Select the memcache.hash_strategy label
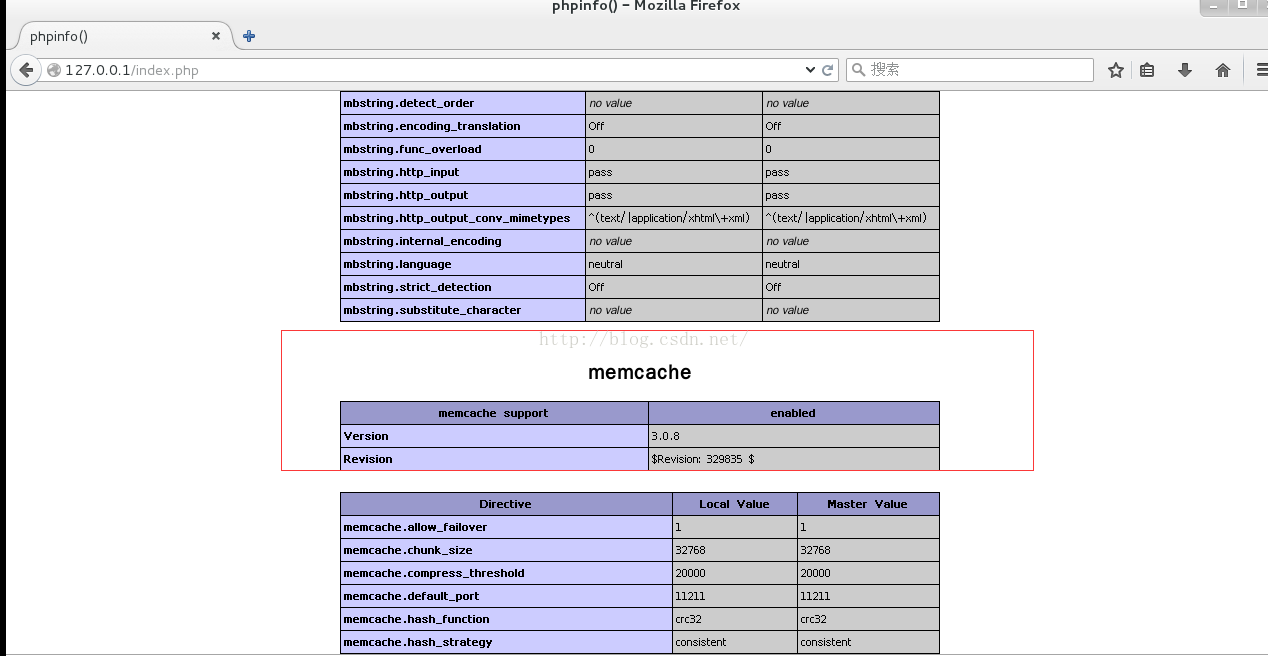 pyautogui.click(x=418, y=642)
